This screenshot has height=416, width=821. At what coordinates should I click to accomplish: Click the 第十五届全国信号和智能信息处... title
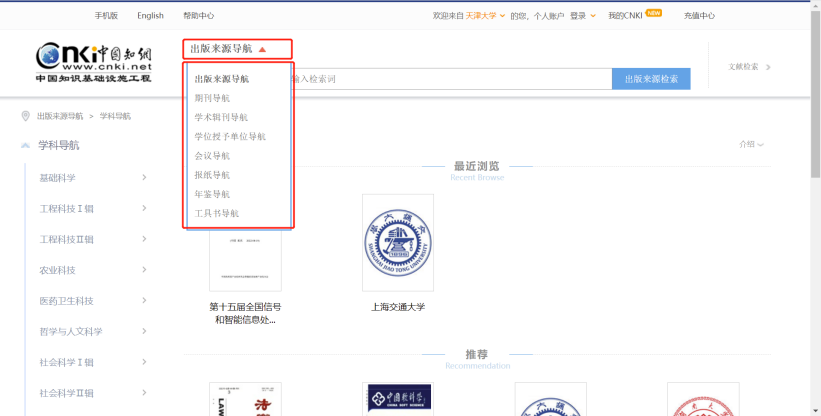tap(245, 313)
